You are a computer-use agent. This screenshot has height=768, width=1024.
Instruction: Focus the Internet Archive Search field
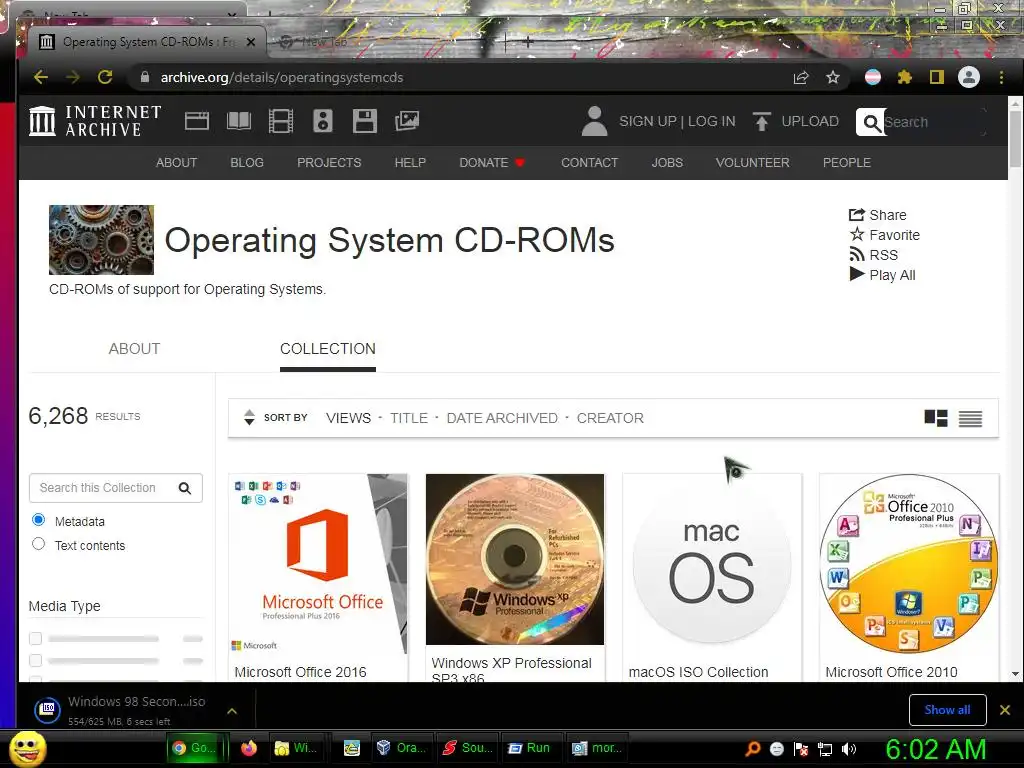(934, 122)
